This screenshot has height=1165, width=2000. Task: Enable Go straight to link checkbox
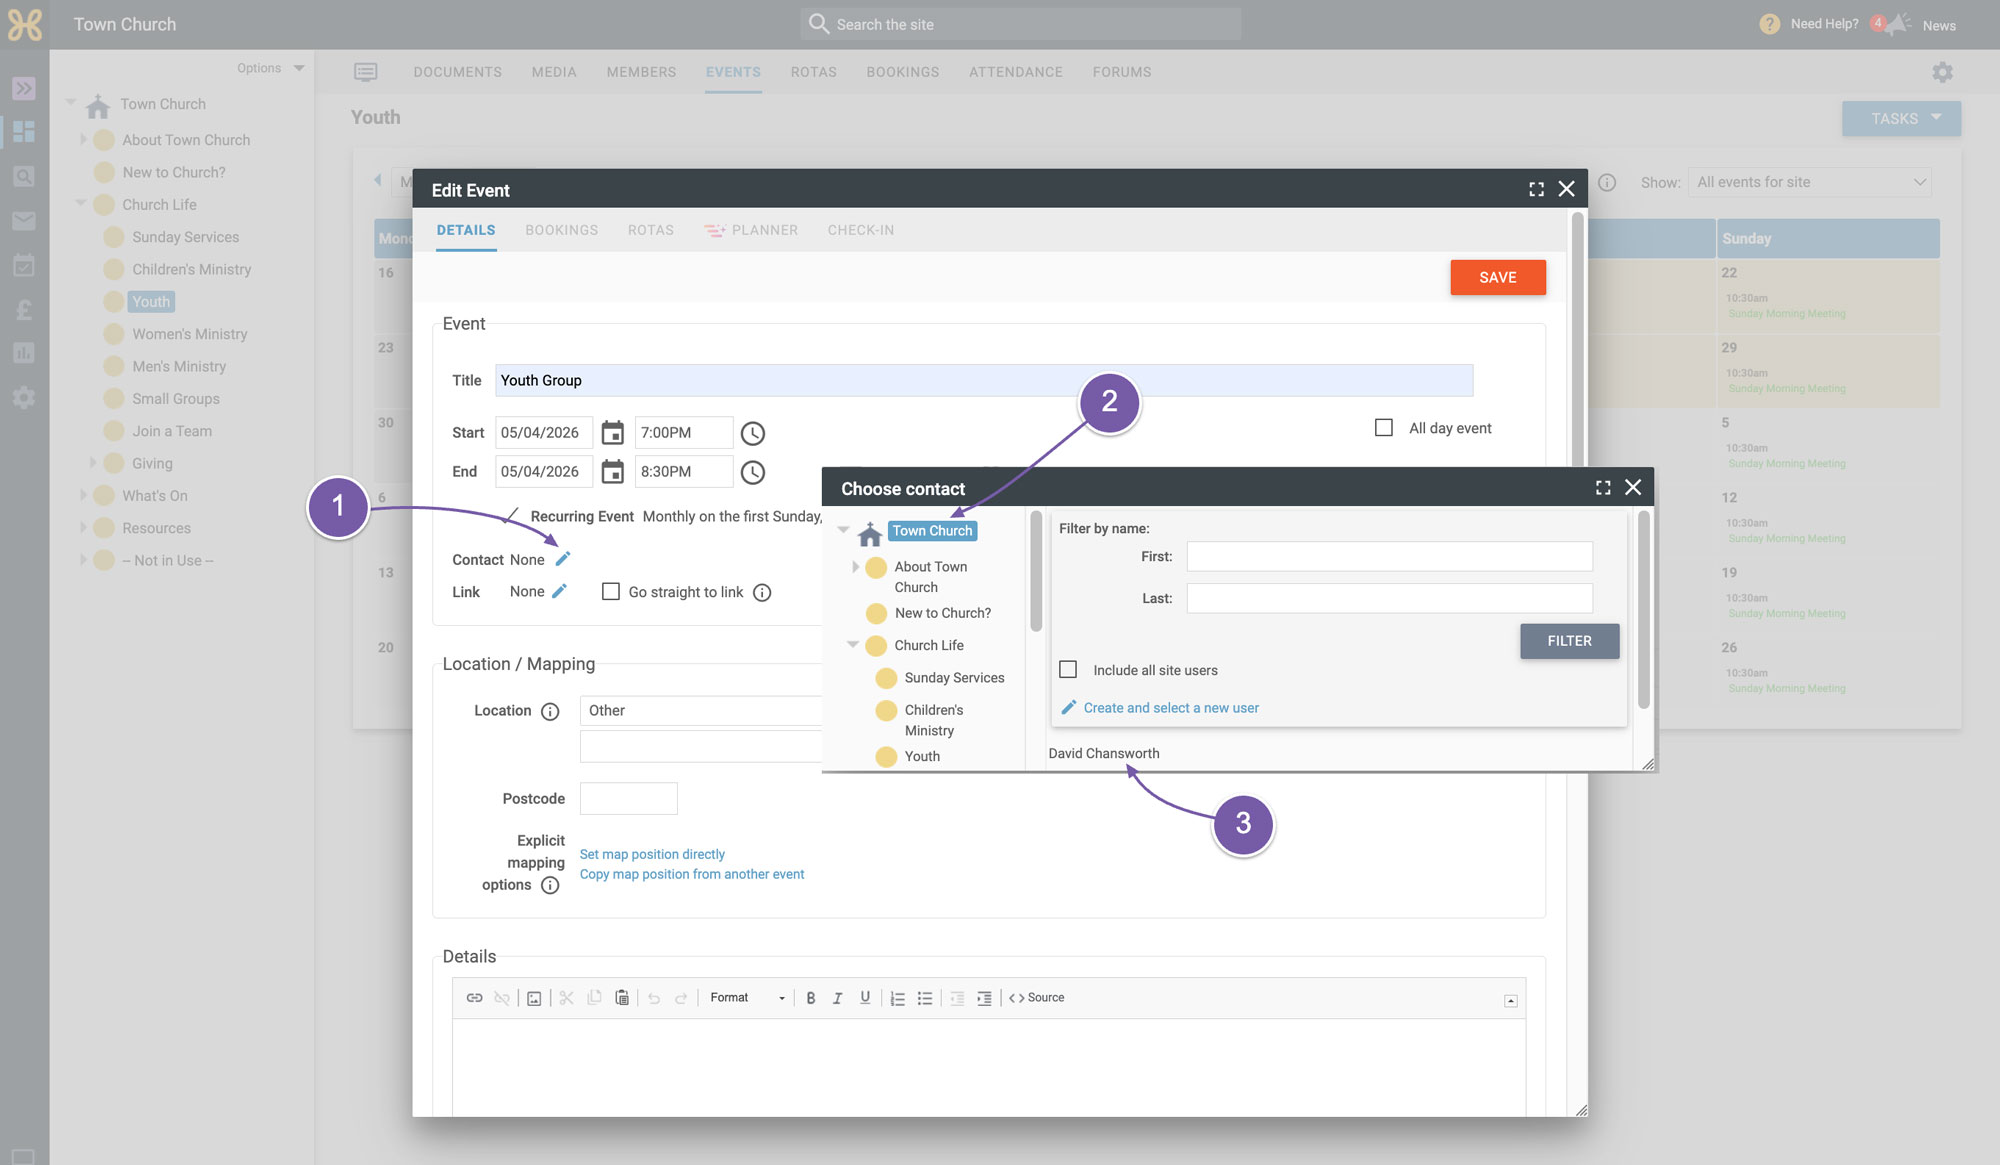(611, 592)
